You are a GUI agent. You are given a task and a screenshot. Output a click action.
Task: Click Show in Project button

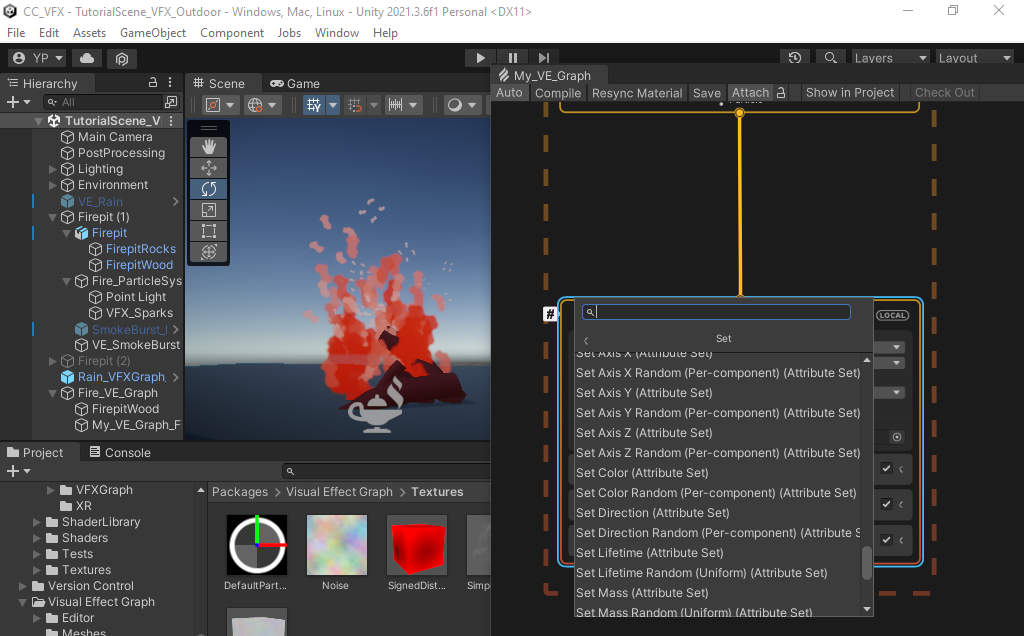click(x=850, y=93)
